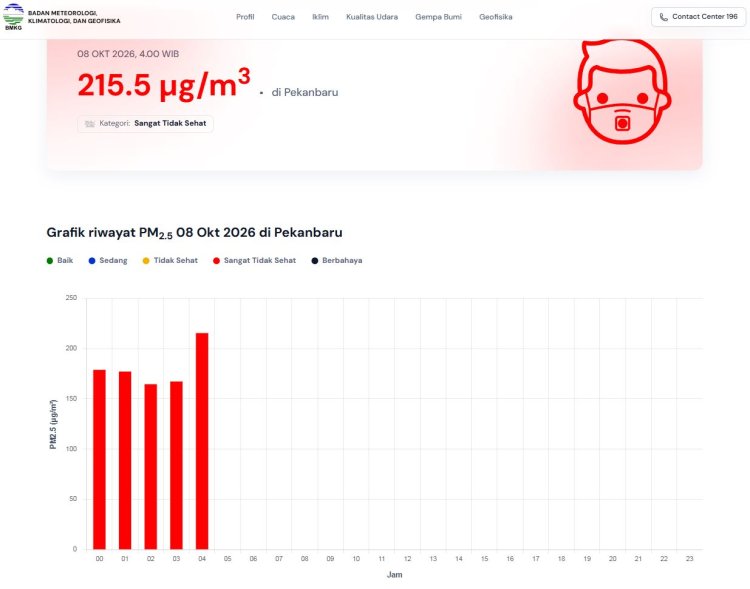The width and height of the screenshot is (750, 589).
Task: Open the Geofisika menu
Action: tap(496, 17)
